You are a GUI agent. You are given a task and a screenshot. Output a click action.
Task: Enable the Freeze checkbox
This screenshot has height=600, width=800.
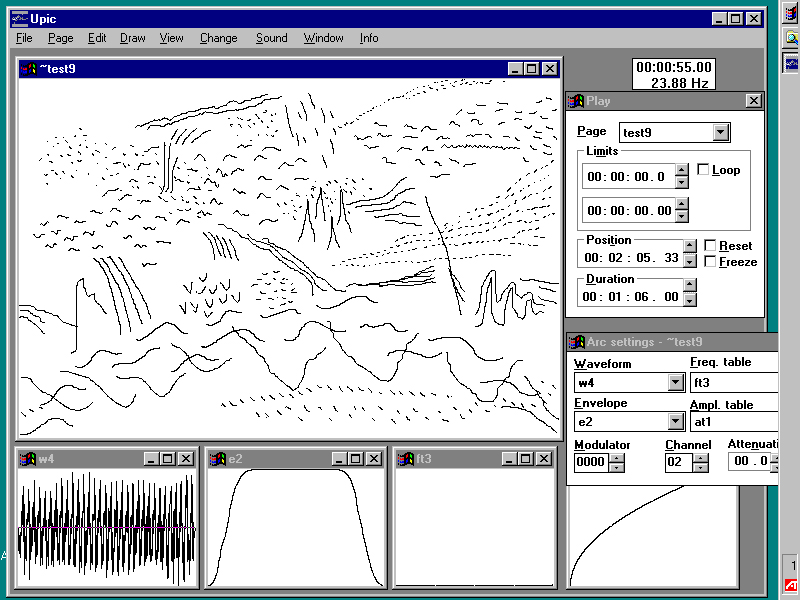click(x=710, y=261)
